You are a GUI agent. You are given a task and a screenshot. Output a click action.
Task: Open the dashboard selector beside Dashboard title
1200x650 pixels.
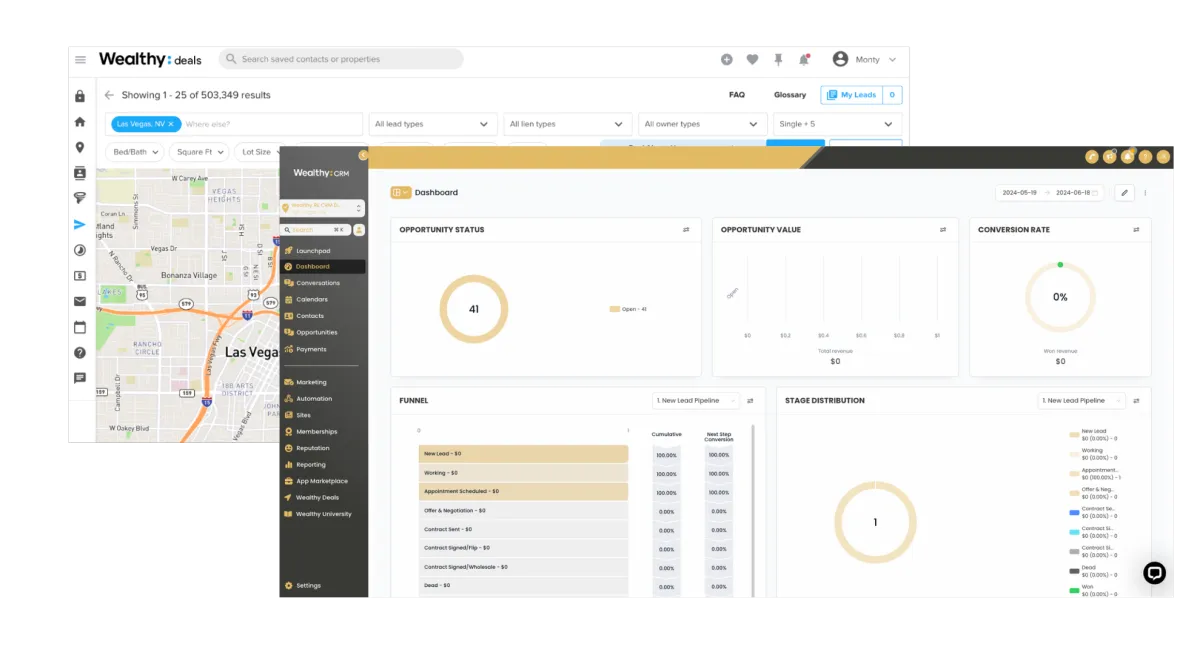coord(400,193)
